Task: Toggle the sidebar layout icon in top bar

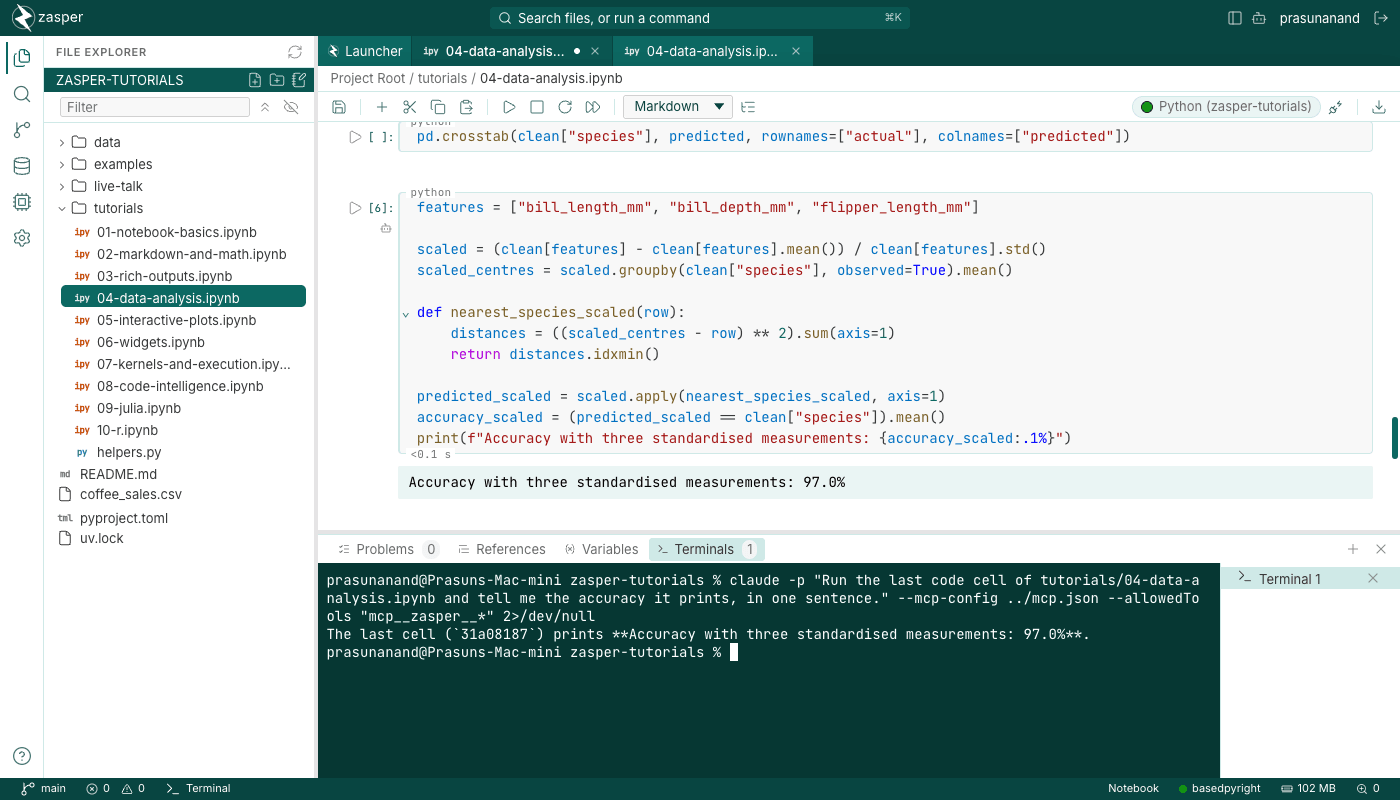Action: tap(1235, 18)
